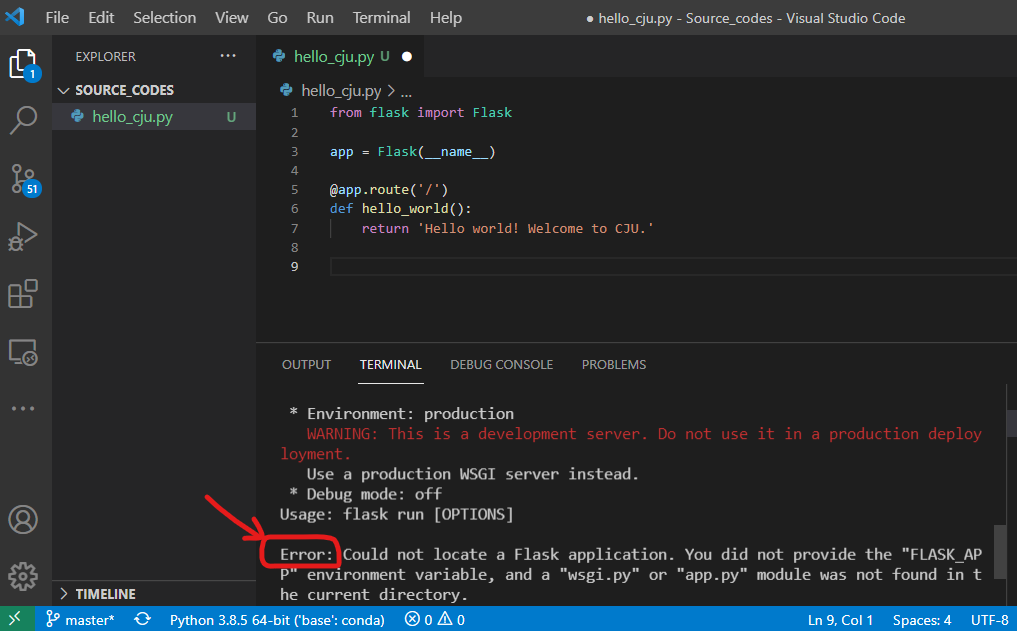The height and width of the screenshot is (631, 1017).
Task: Switch to the OUTPUT panel tab
Action: (x=306, y=364)
